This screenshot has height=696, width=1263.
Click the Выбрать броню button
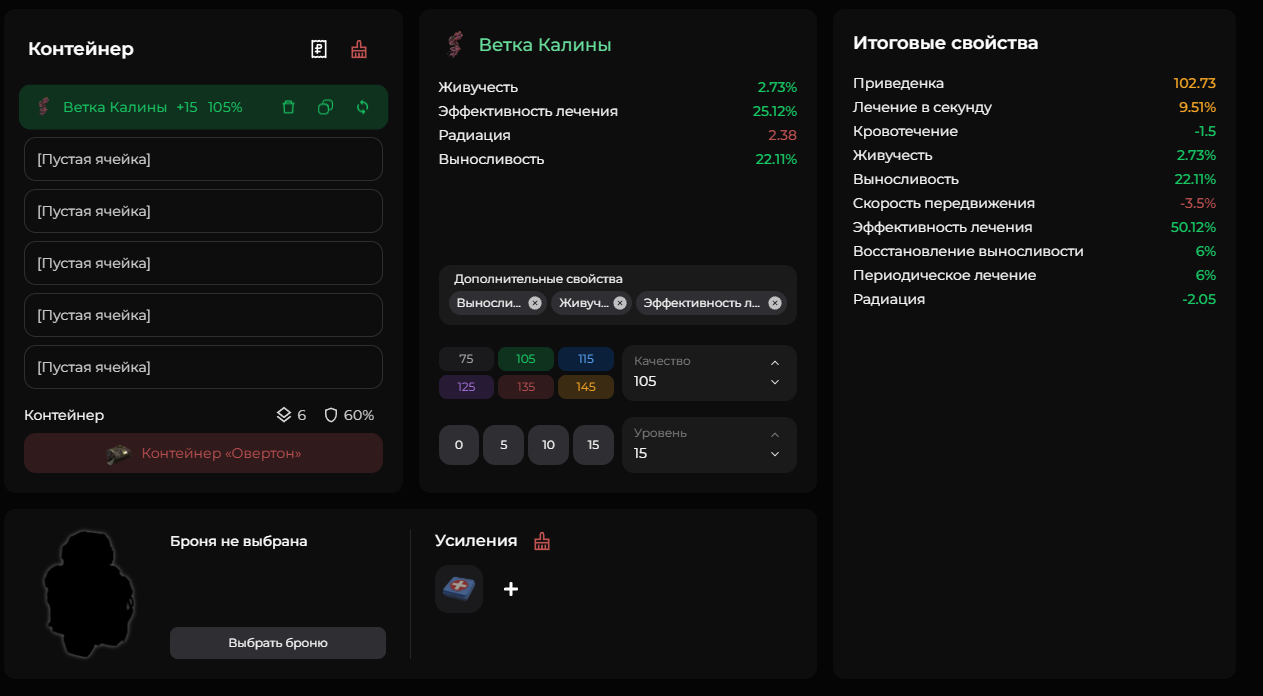(x=278, y=643)
